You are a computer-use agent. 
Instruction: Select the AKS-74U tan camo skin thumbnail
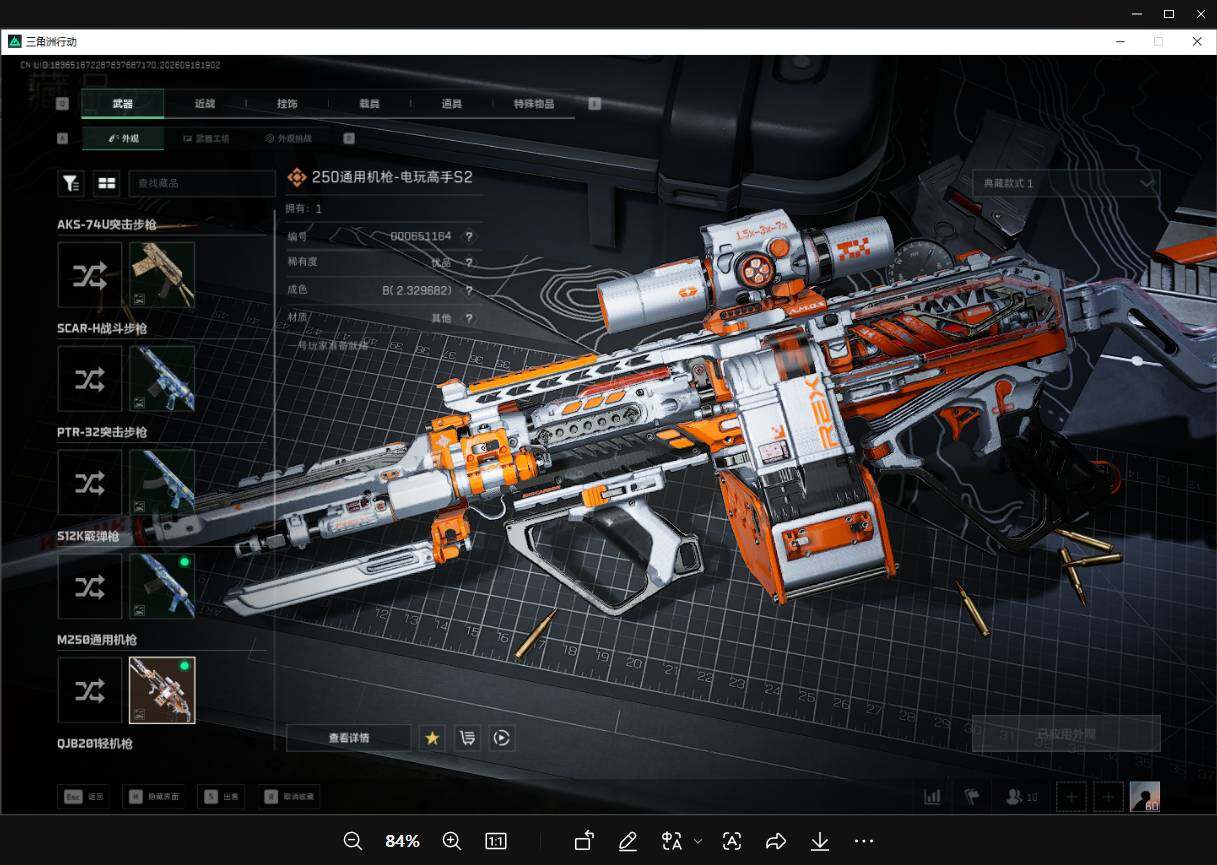click(x=162, y=275)
